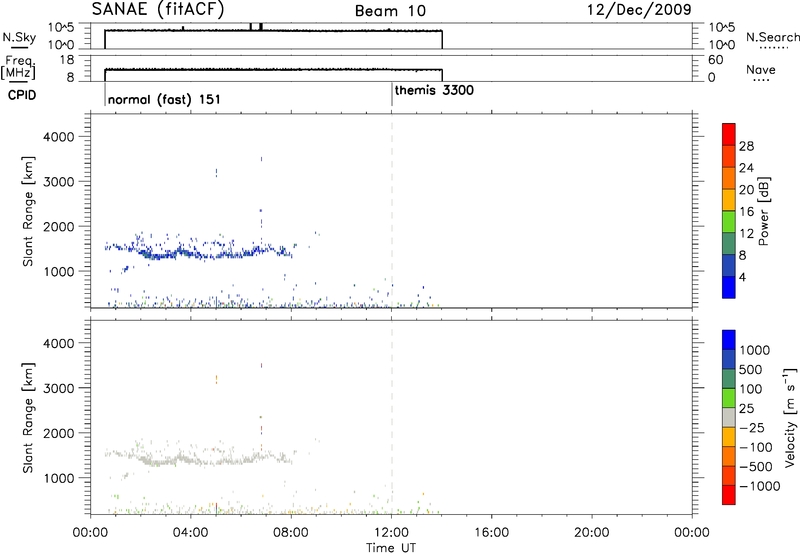Click the 12/Dec/2009 date text
800x554 pixels.
click(639, 10)
